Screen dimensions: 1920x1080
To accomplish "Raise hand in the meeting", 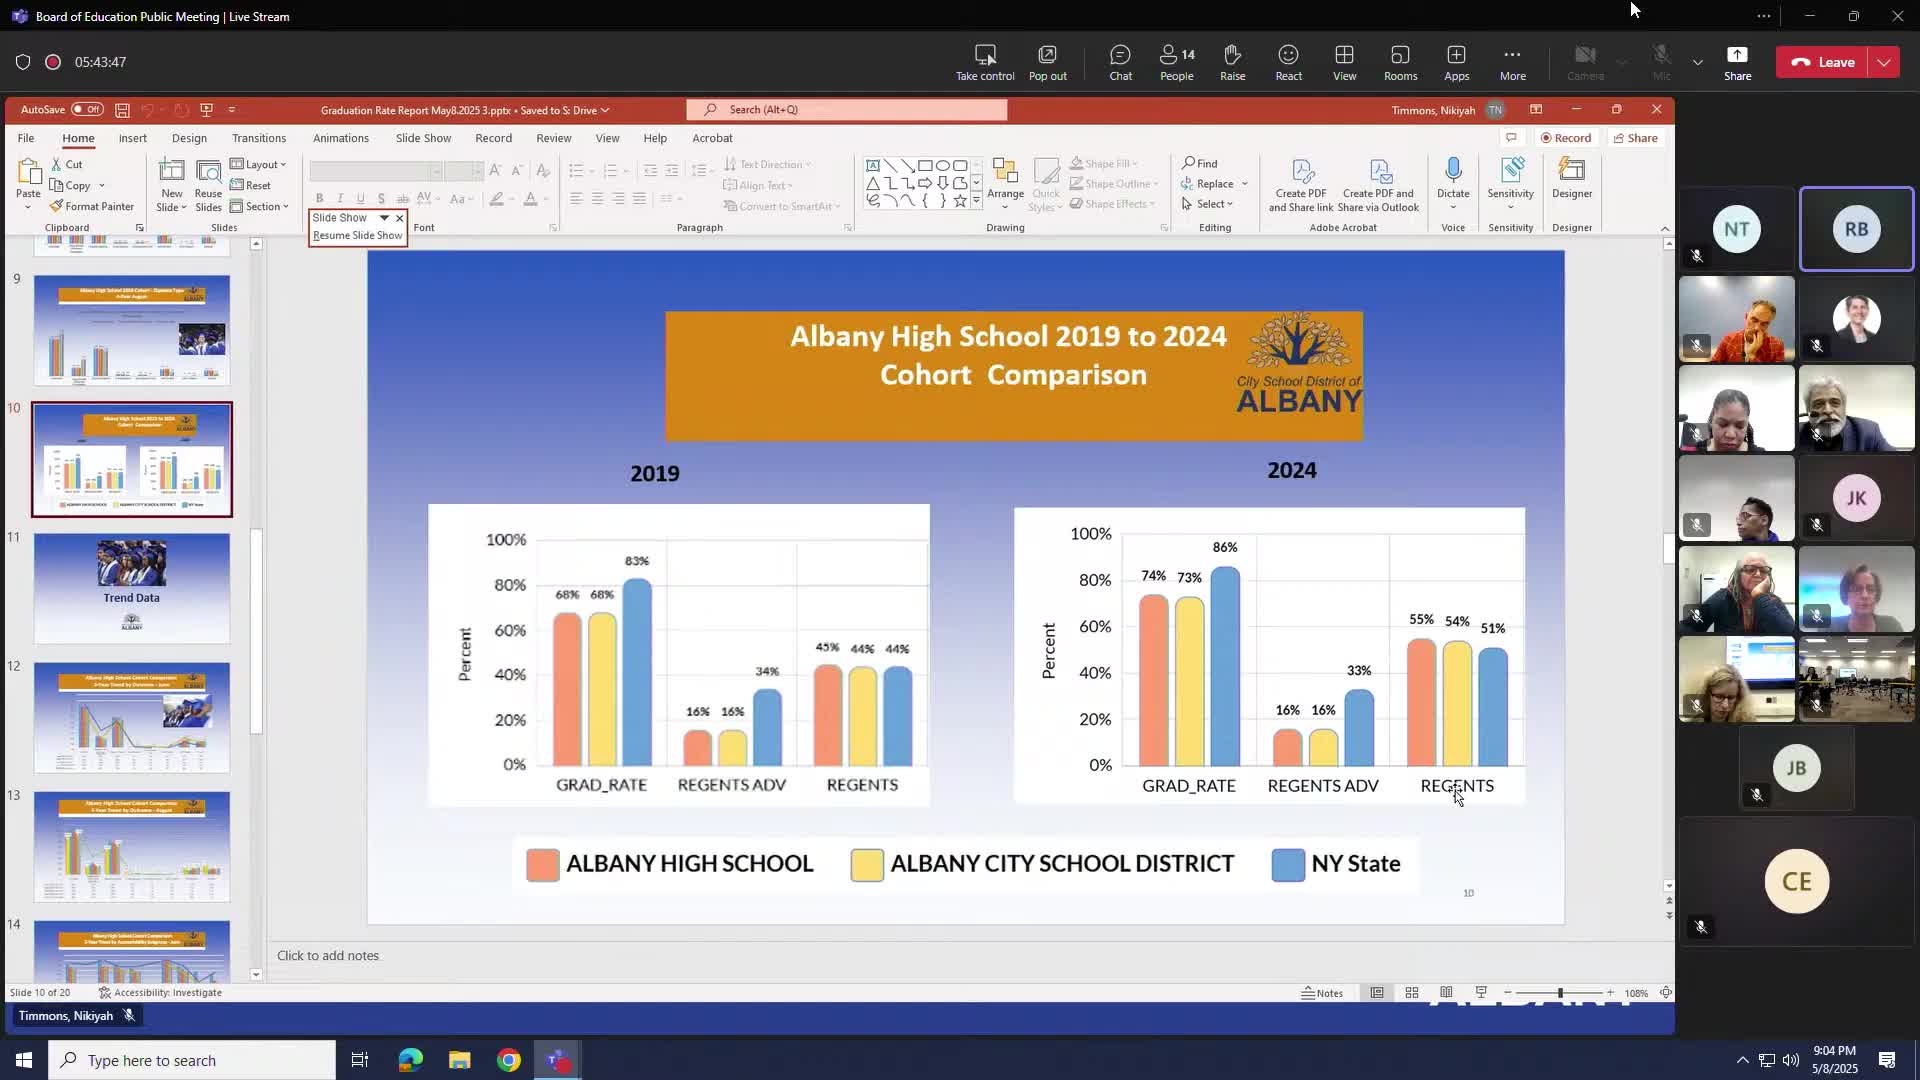I will (1232, 62).
